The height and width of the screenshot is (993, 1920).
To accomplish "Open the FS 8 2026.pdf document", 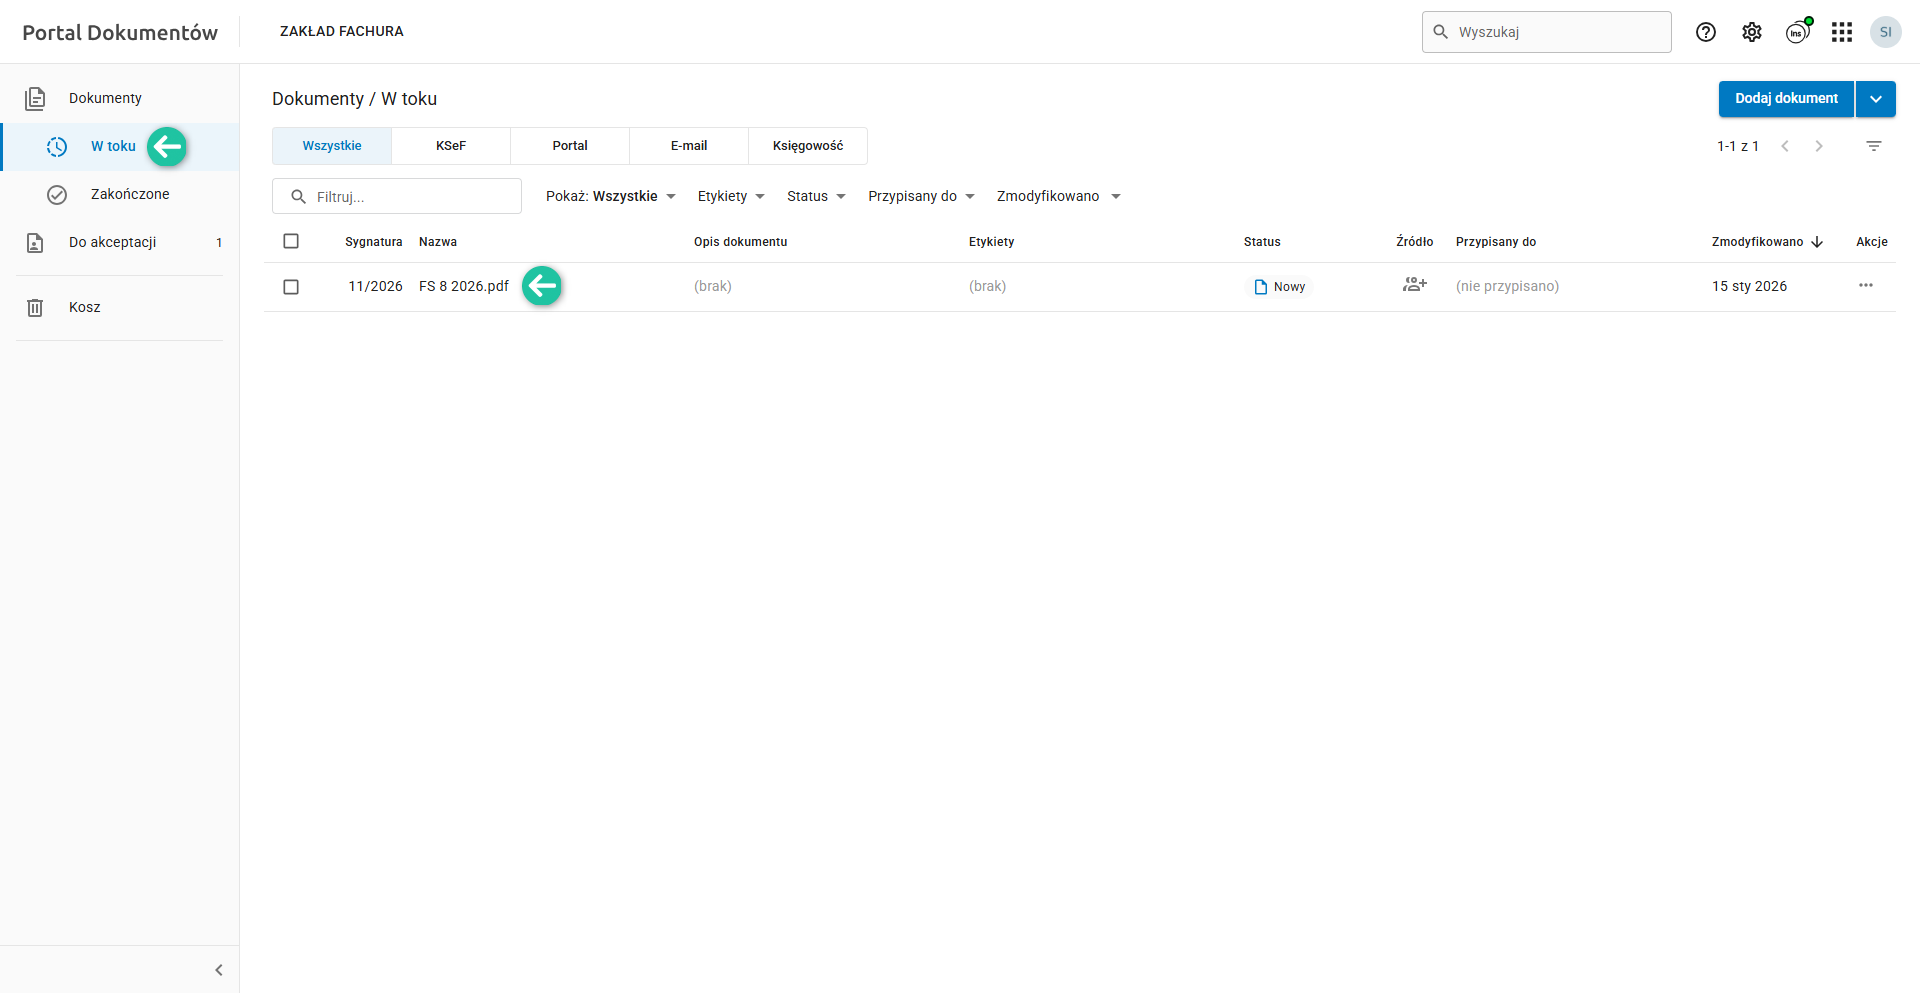I will (x=464, y=286).
